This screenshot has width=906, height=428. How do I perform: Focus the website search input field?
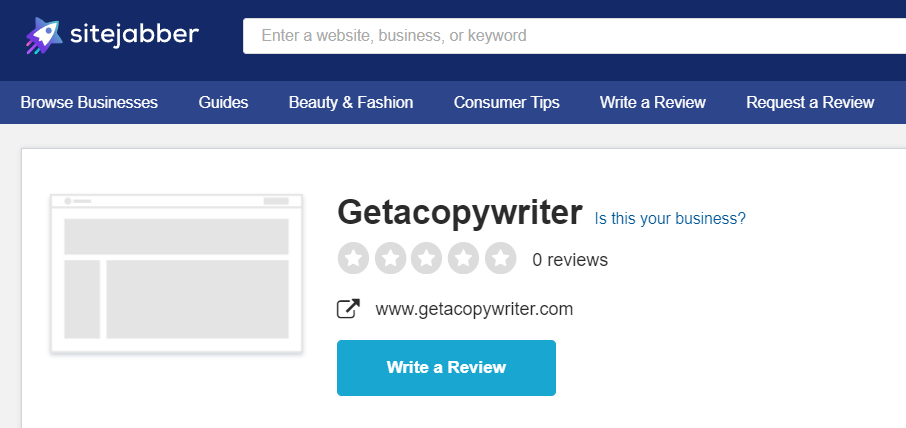pos(574,36)
